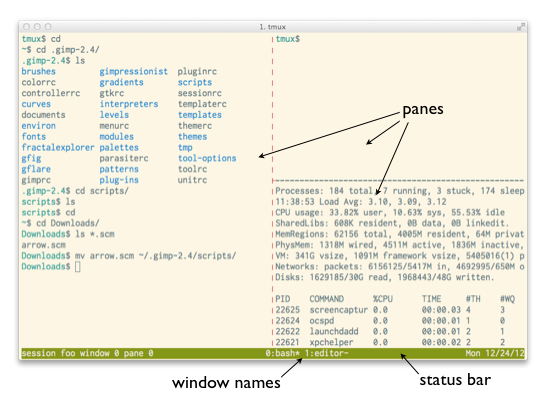Click the 'CPU usage: 33.82% user' line
547x404 pixels.
click(x=390, y=212)
